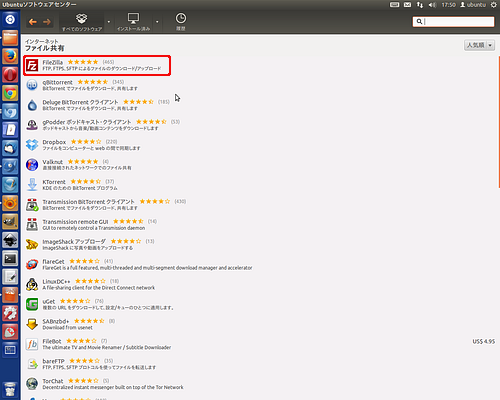The width and height of the screenshot is (500, 400).
Task: Select the bareFTP application icon
Action: tap(32, 364)
